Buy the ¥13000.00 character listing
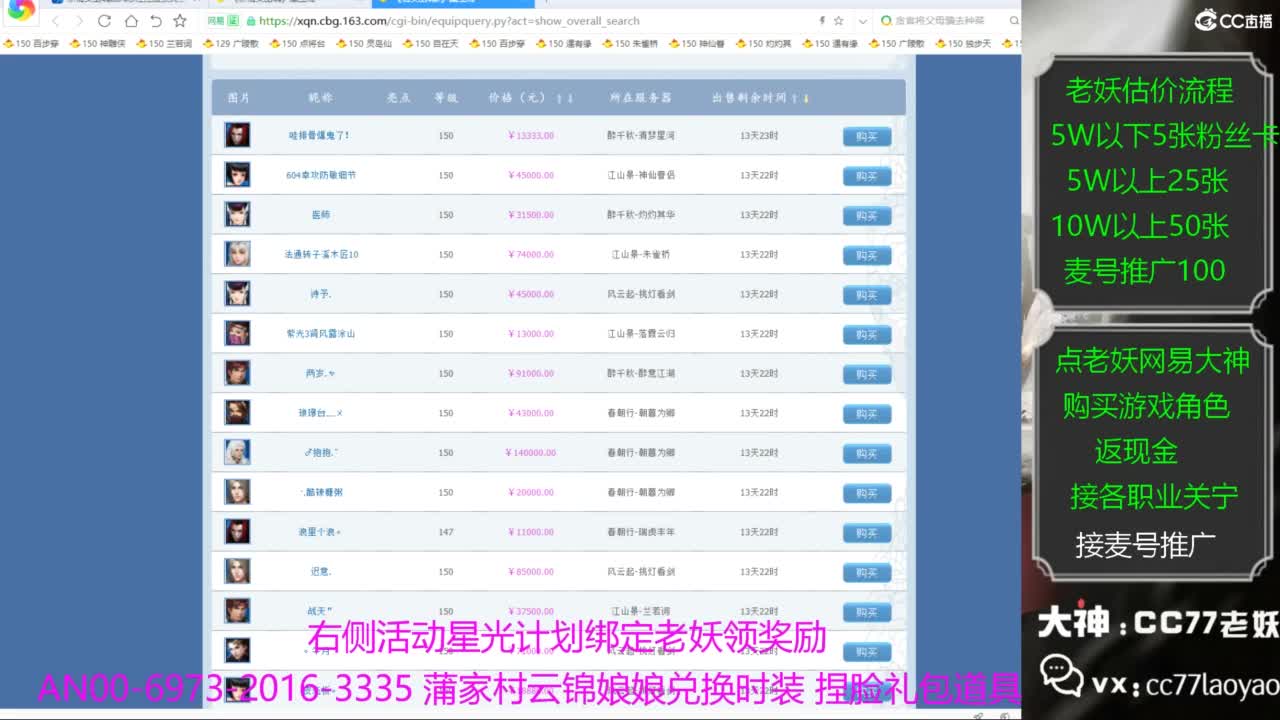 [x=867, y=334]
